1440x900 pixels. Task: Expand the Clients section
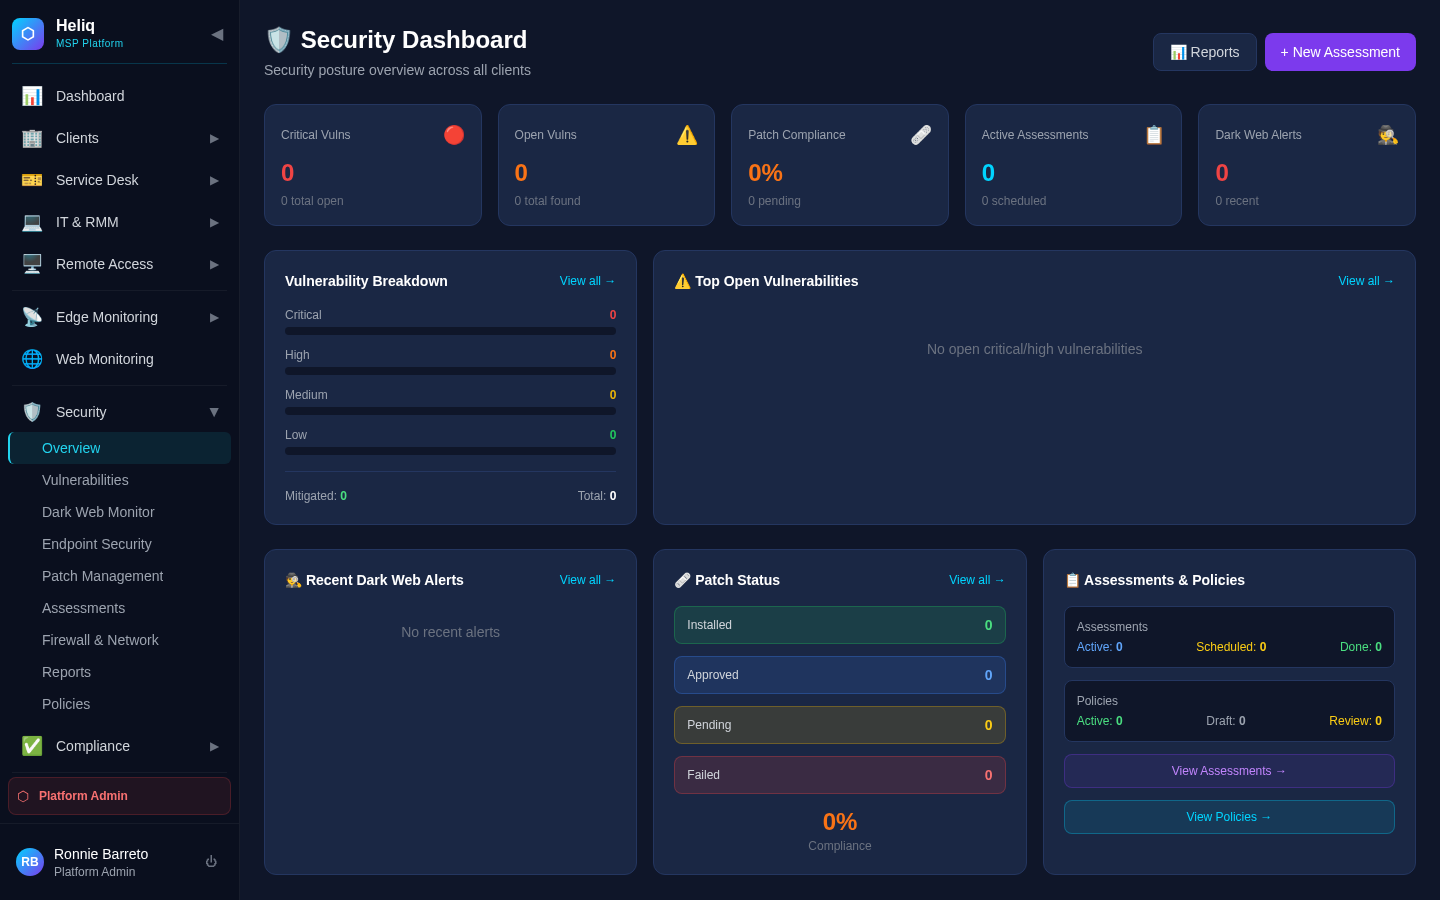214,138
